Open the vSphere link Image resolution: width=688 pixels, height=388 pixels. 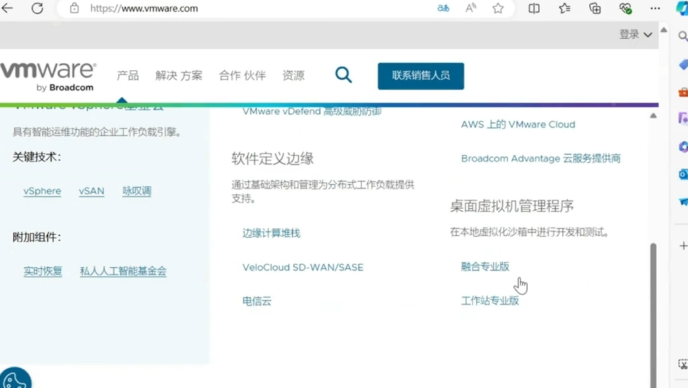[x=42, y=191]
